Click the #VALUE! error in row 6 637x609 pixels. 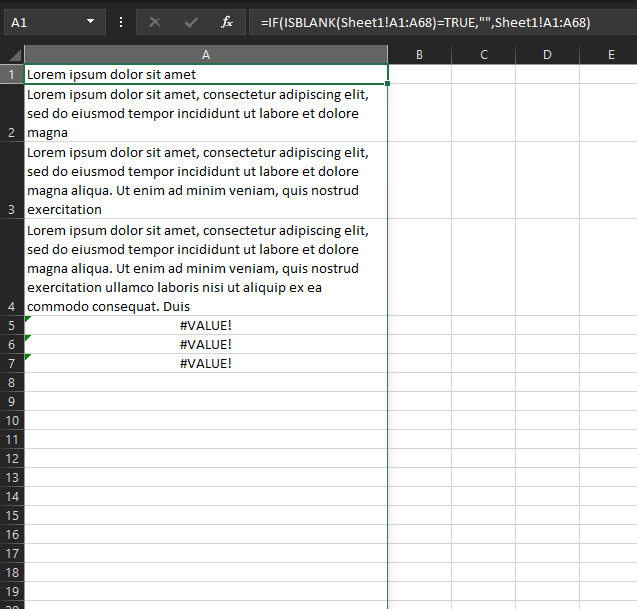point(206,345)
